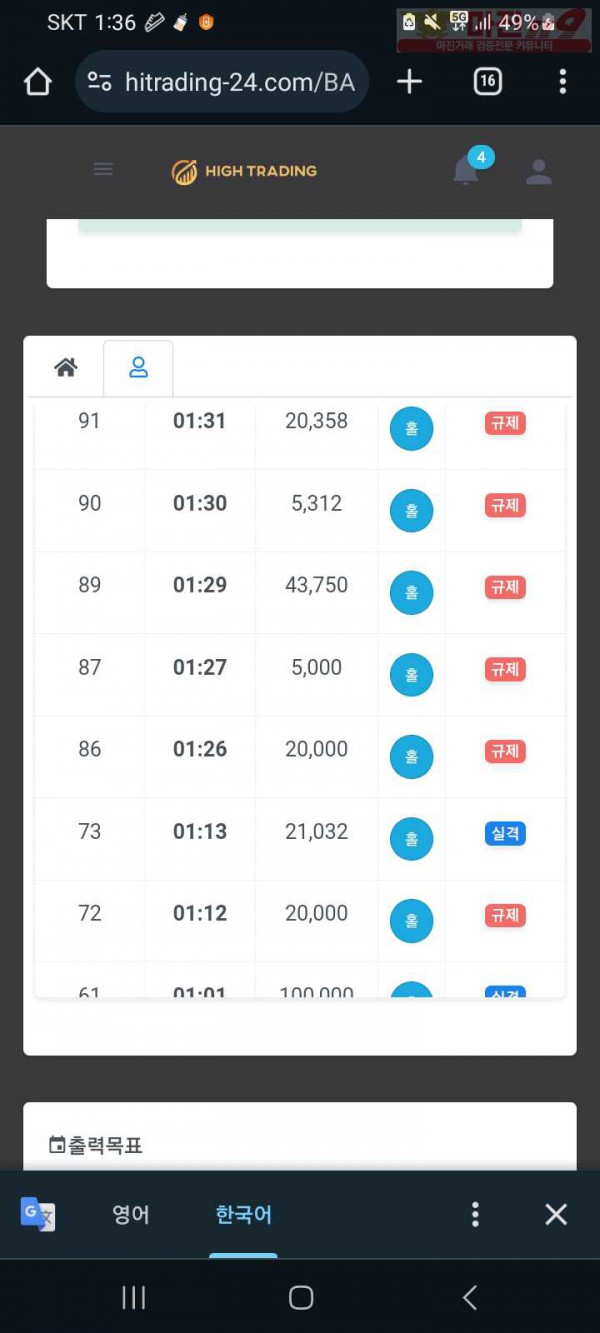Open the hamburger menu beside High Trading logo
The width and height of the screenshot is (600, 1333).
(103, 169)
